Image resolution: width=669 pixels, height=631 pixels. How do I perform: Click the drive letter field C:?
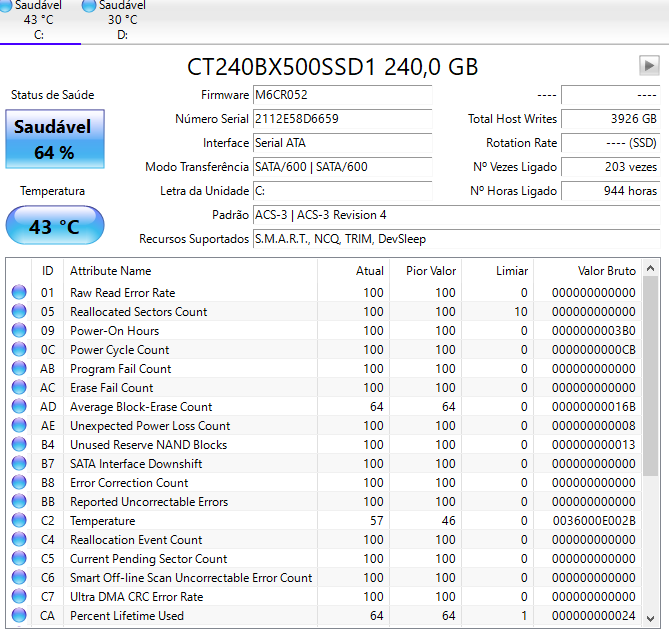point(342,191)
